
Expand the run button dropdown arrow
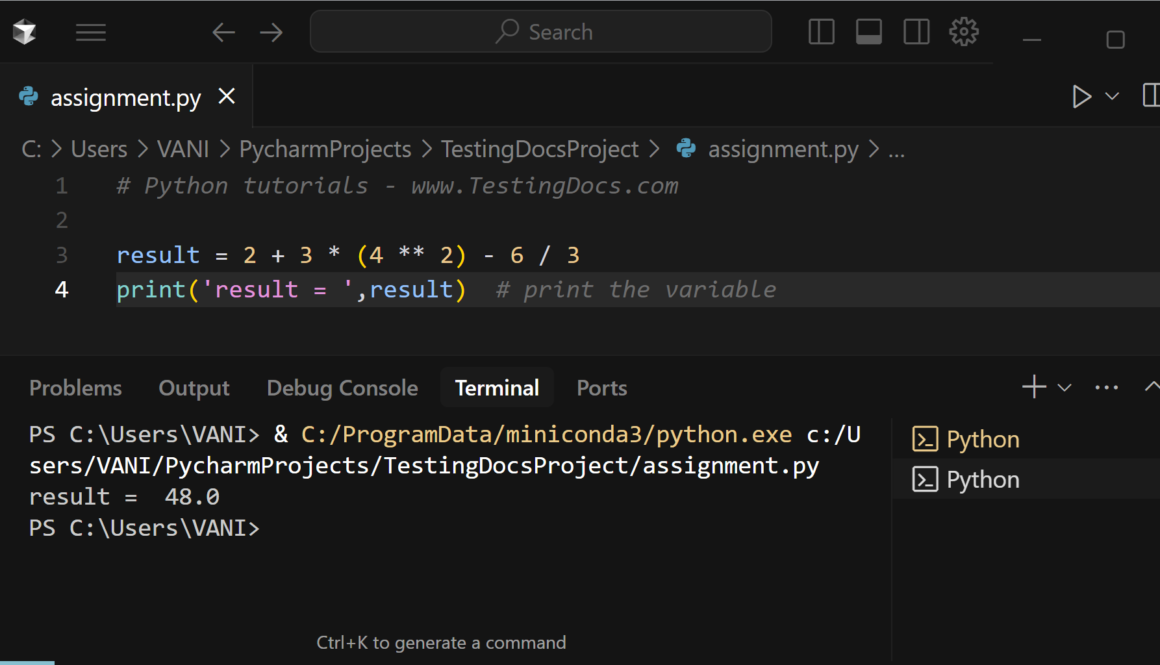click(x=1111, y=96)
